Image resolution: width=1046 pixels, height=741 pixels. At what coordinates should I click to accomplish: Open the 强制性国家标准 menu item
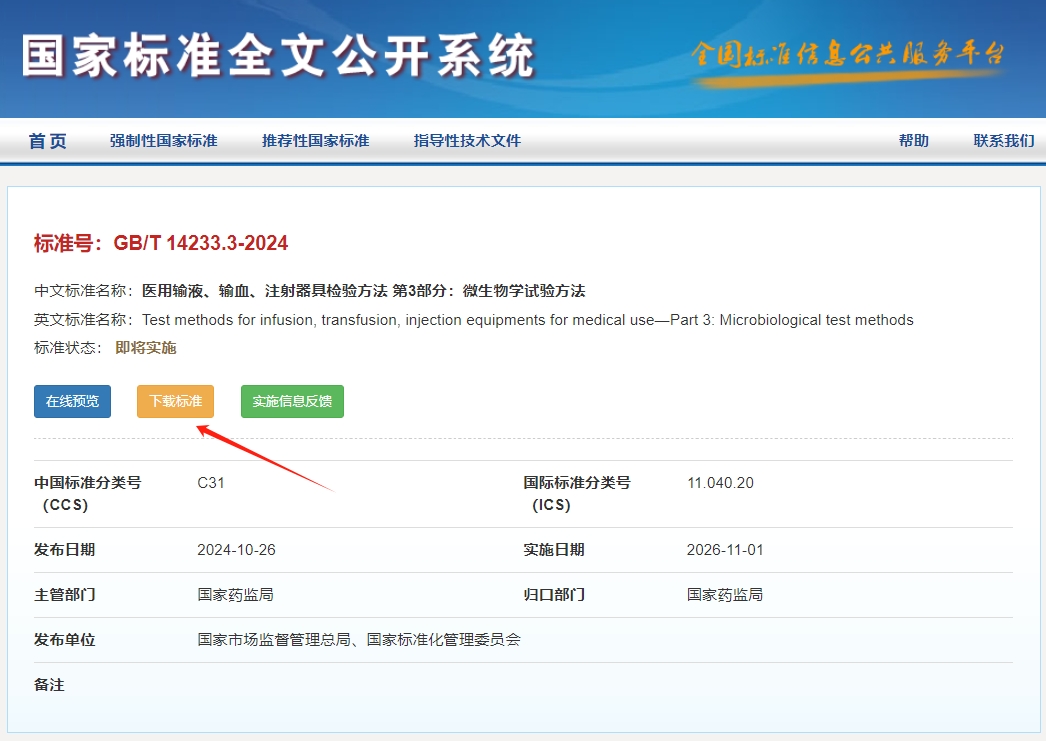(x=163, y=141)
